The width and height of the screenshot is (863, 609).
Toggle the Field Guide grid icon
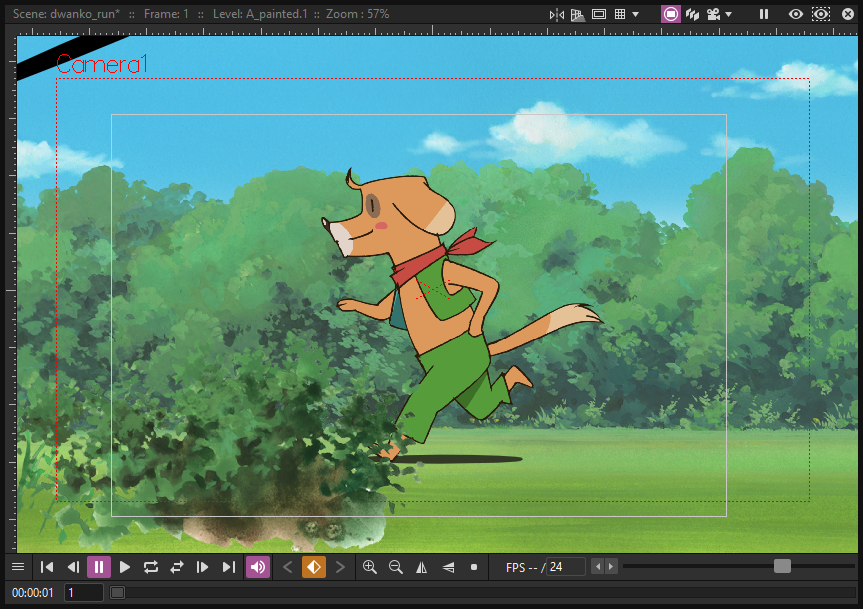(x=620, y=14)
